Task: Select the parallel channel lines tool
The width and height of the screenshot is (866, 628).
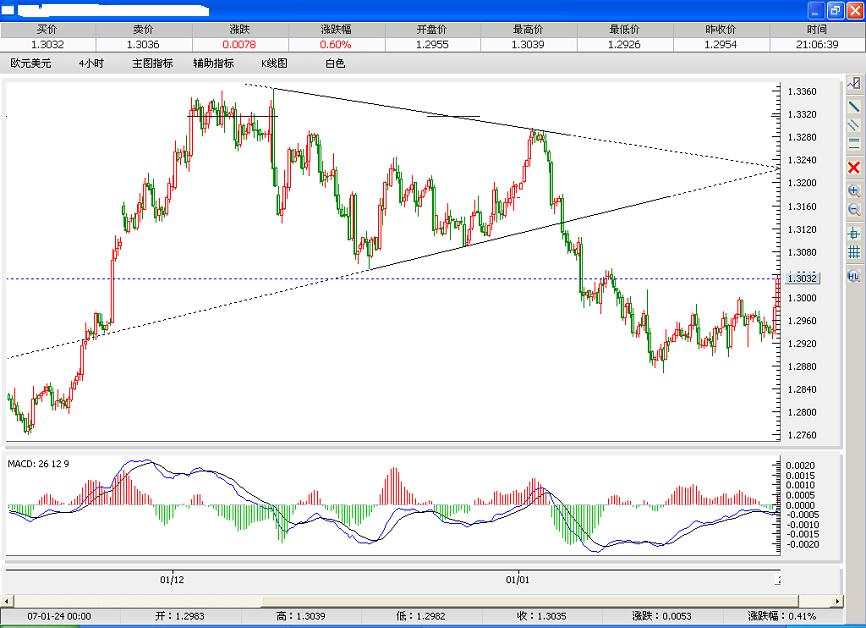Action: tap(854, 125)
